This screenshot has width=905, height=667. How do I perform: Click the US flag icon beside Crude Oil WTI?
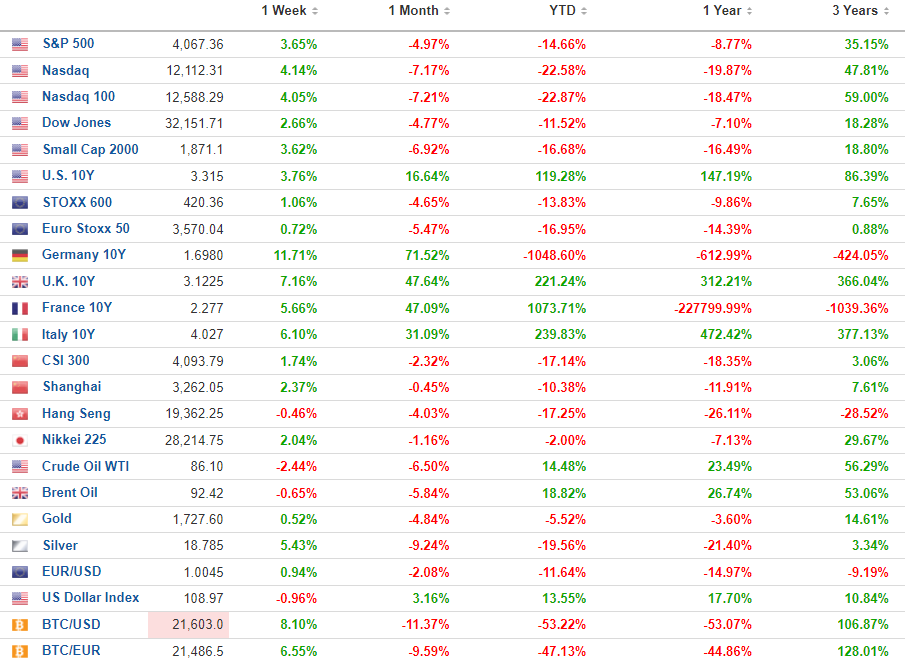coord(20,466)
